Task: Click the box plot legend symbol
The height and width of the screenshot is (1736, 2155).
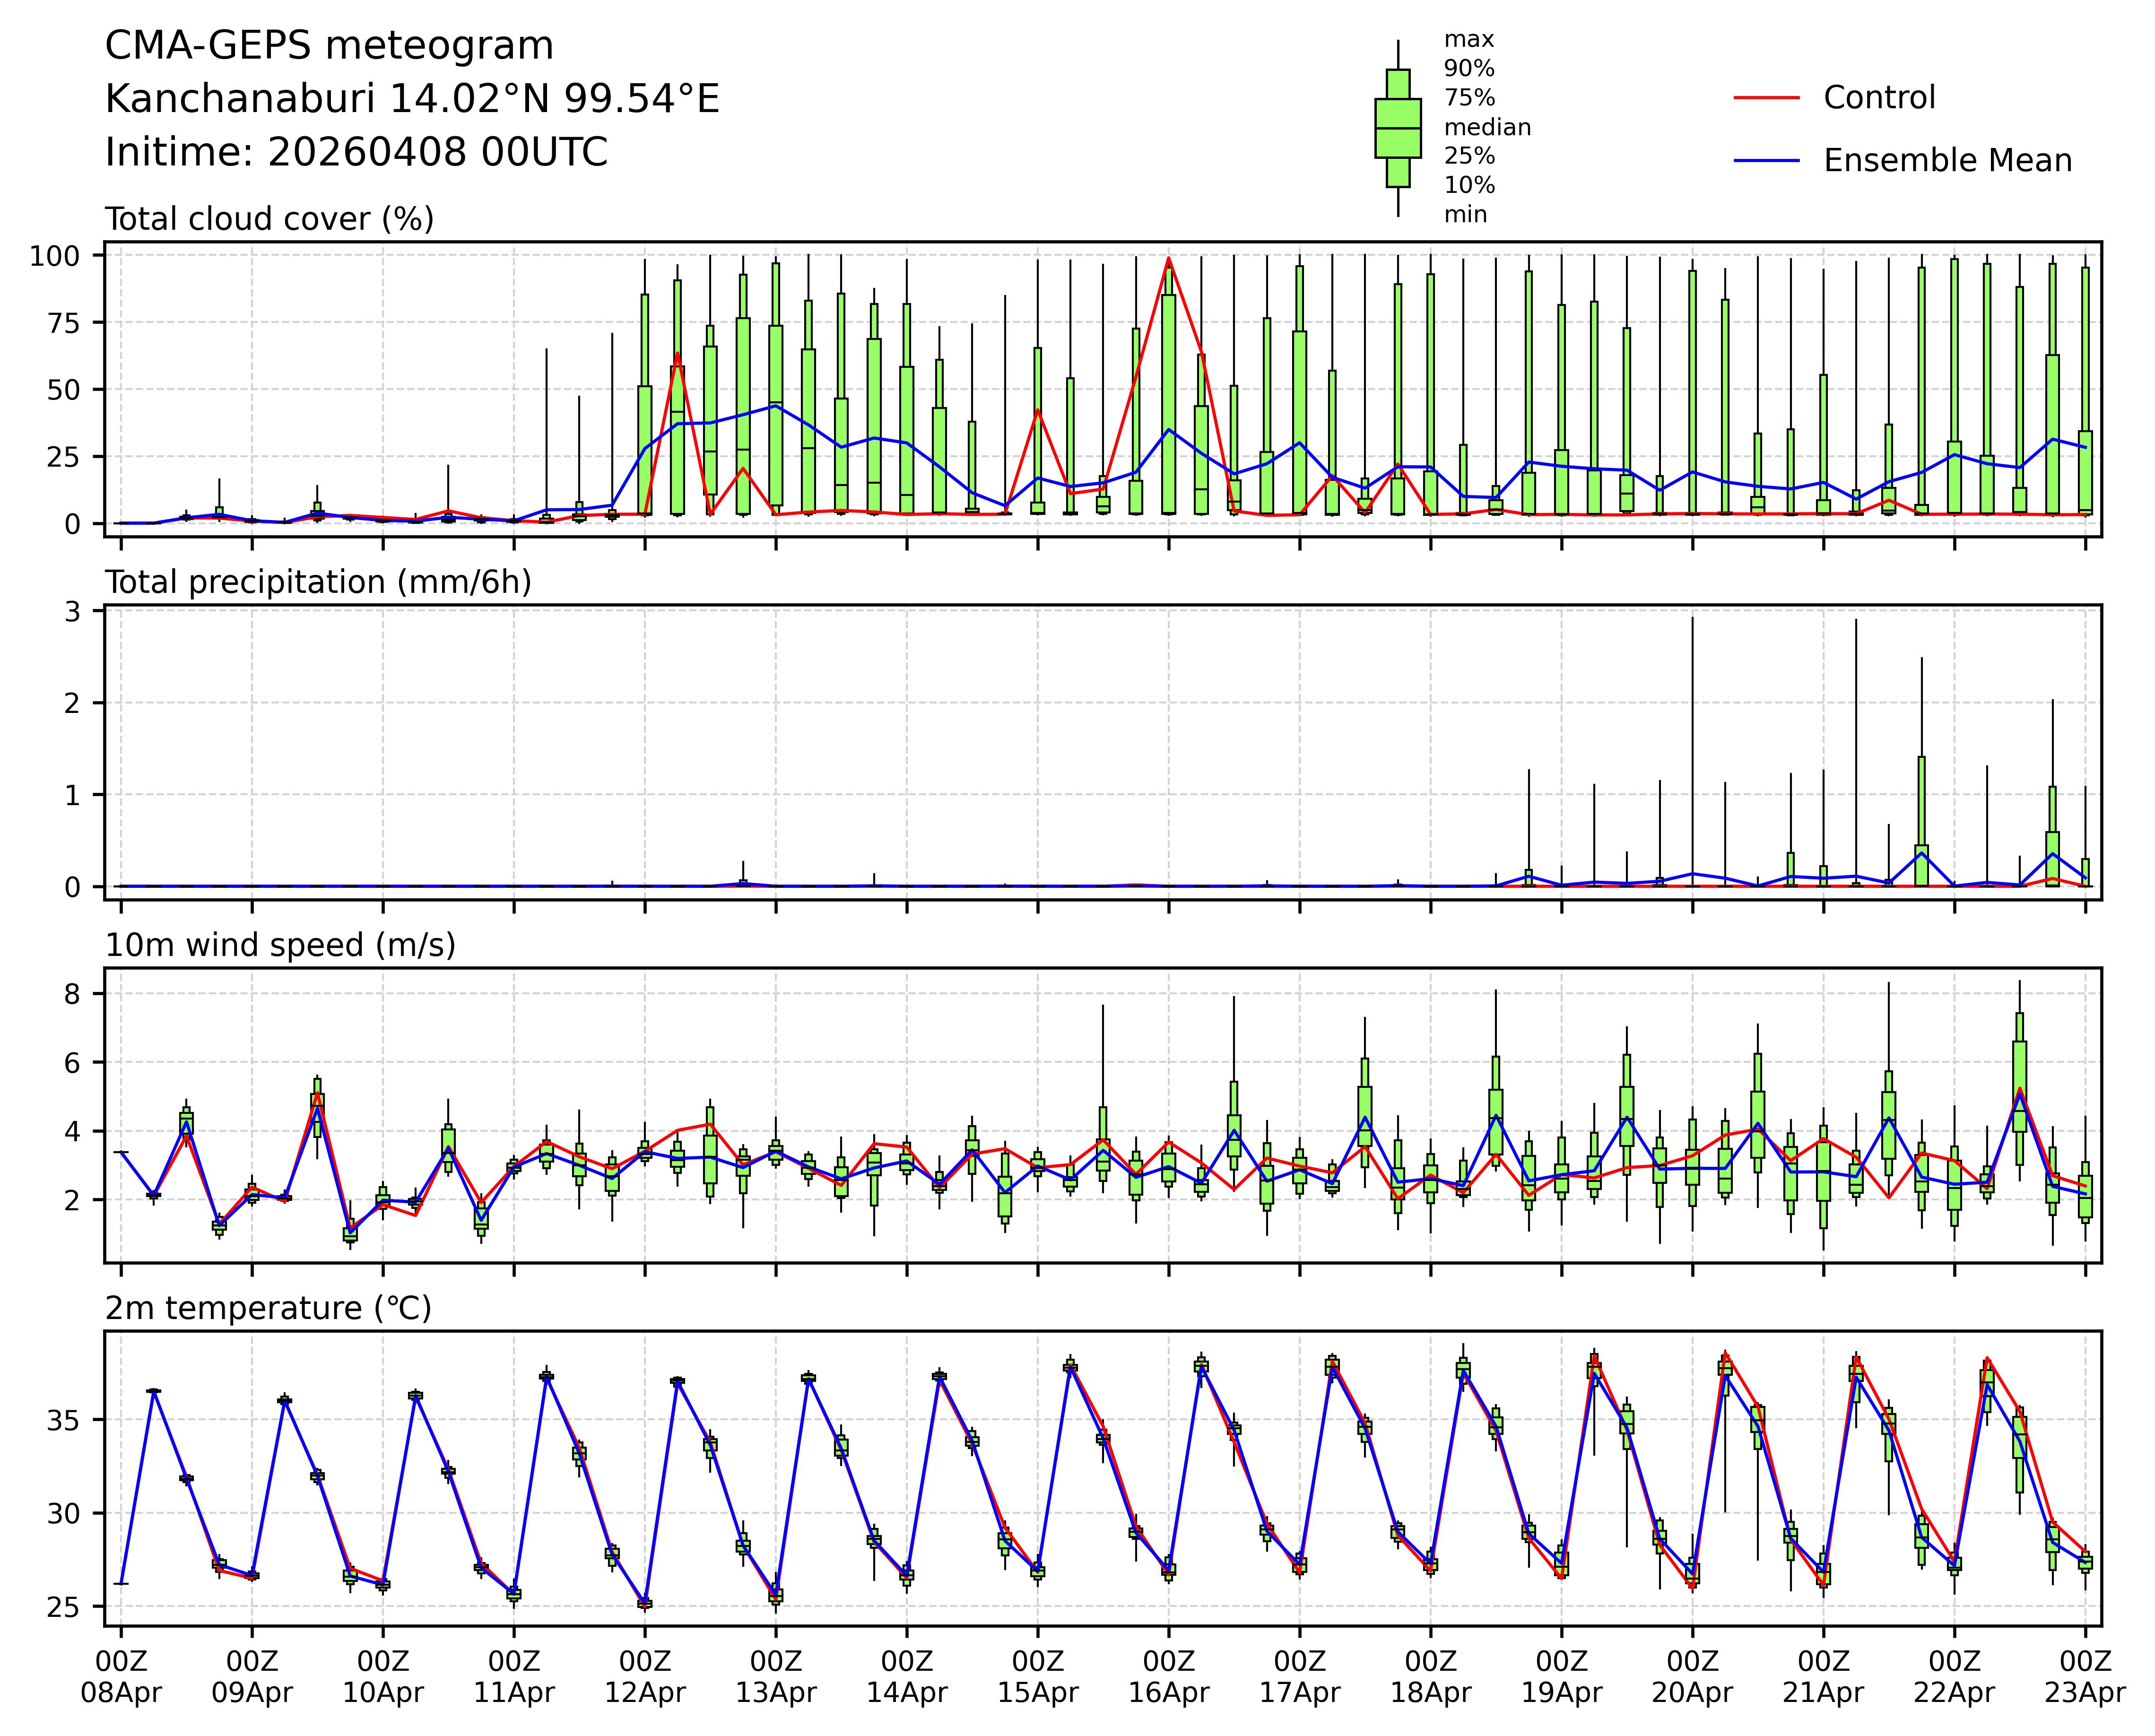Action: point(1397,128)
